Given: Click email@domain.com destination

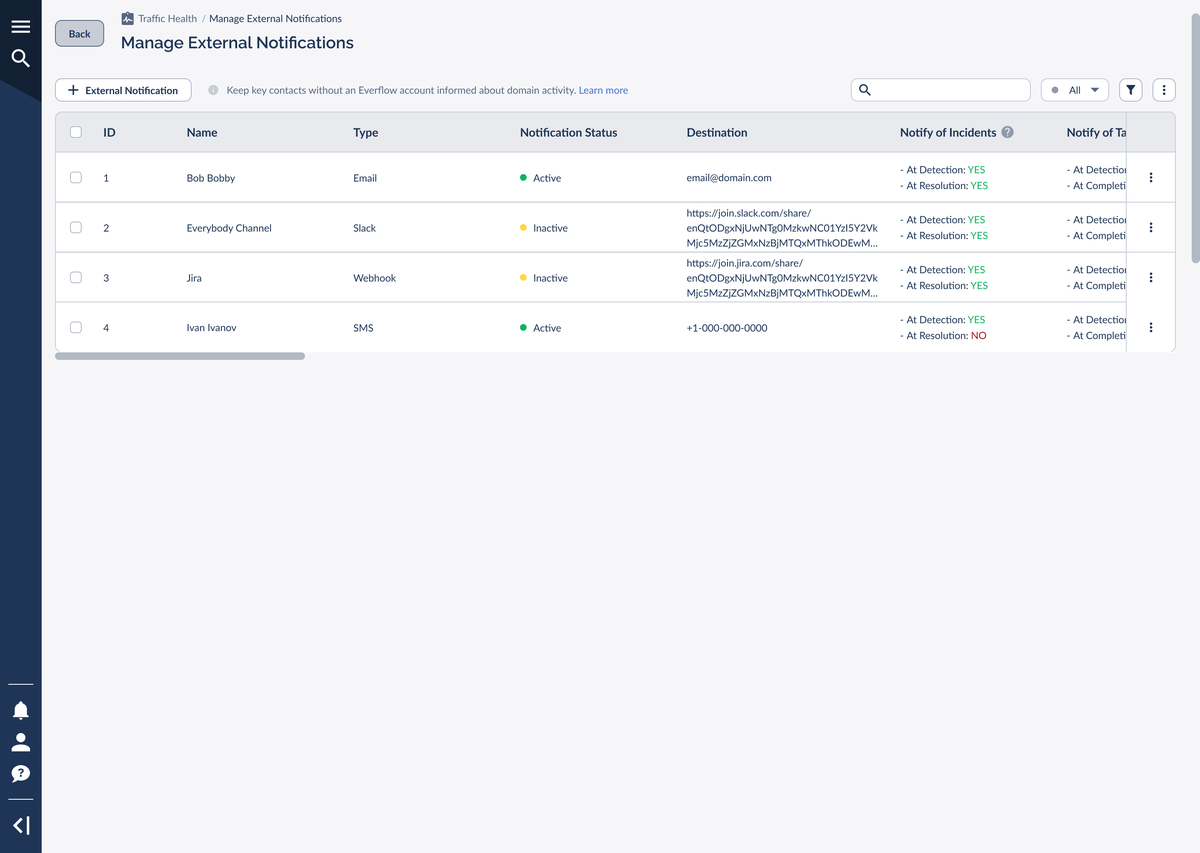Looking at the screenshot, I should (729, 178).
